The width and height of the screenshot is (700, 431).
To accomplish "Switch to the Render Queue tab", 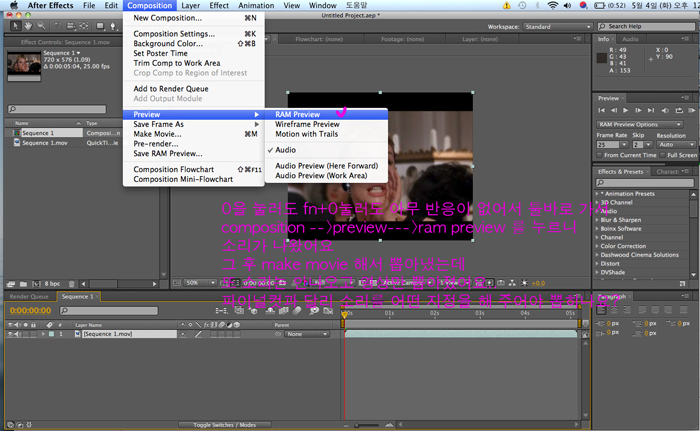I will [29, 297].
